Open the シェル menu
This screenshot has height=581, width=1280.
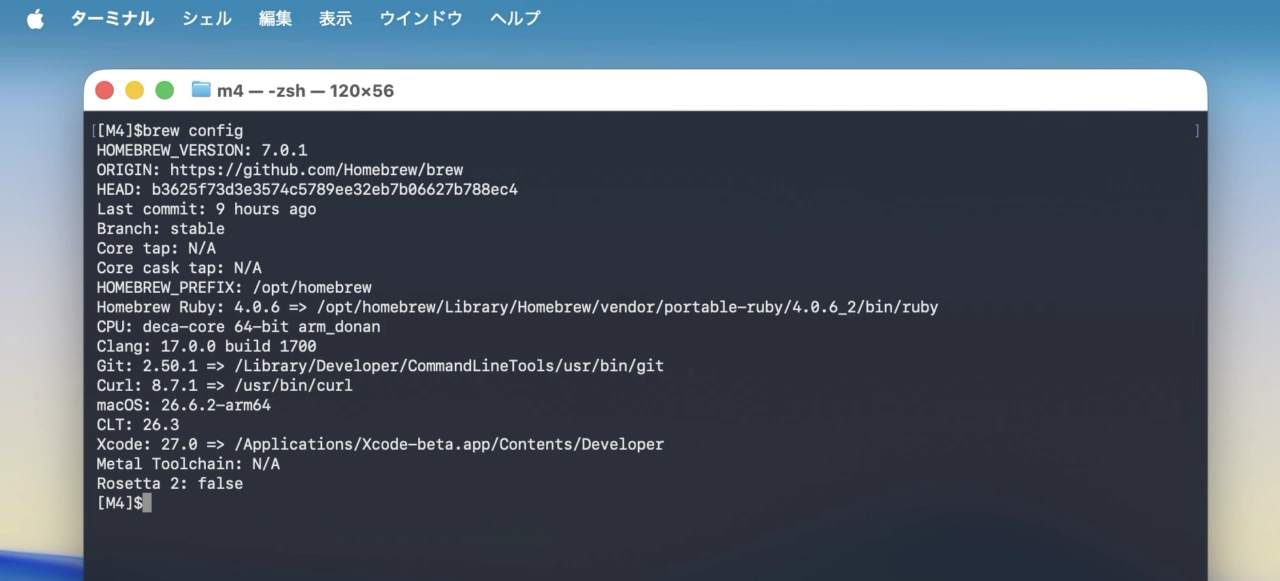(x=206, y=18)
